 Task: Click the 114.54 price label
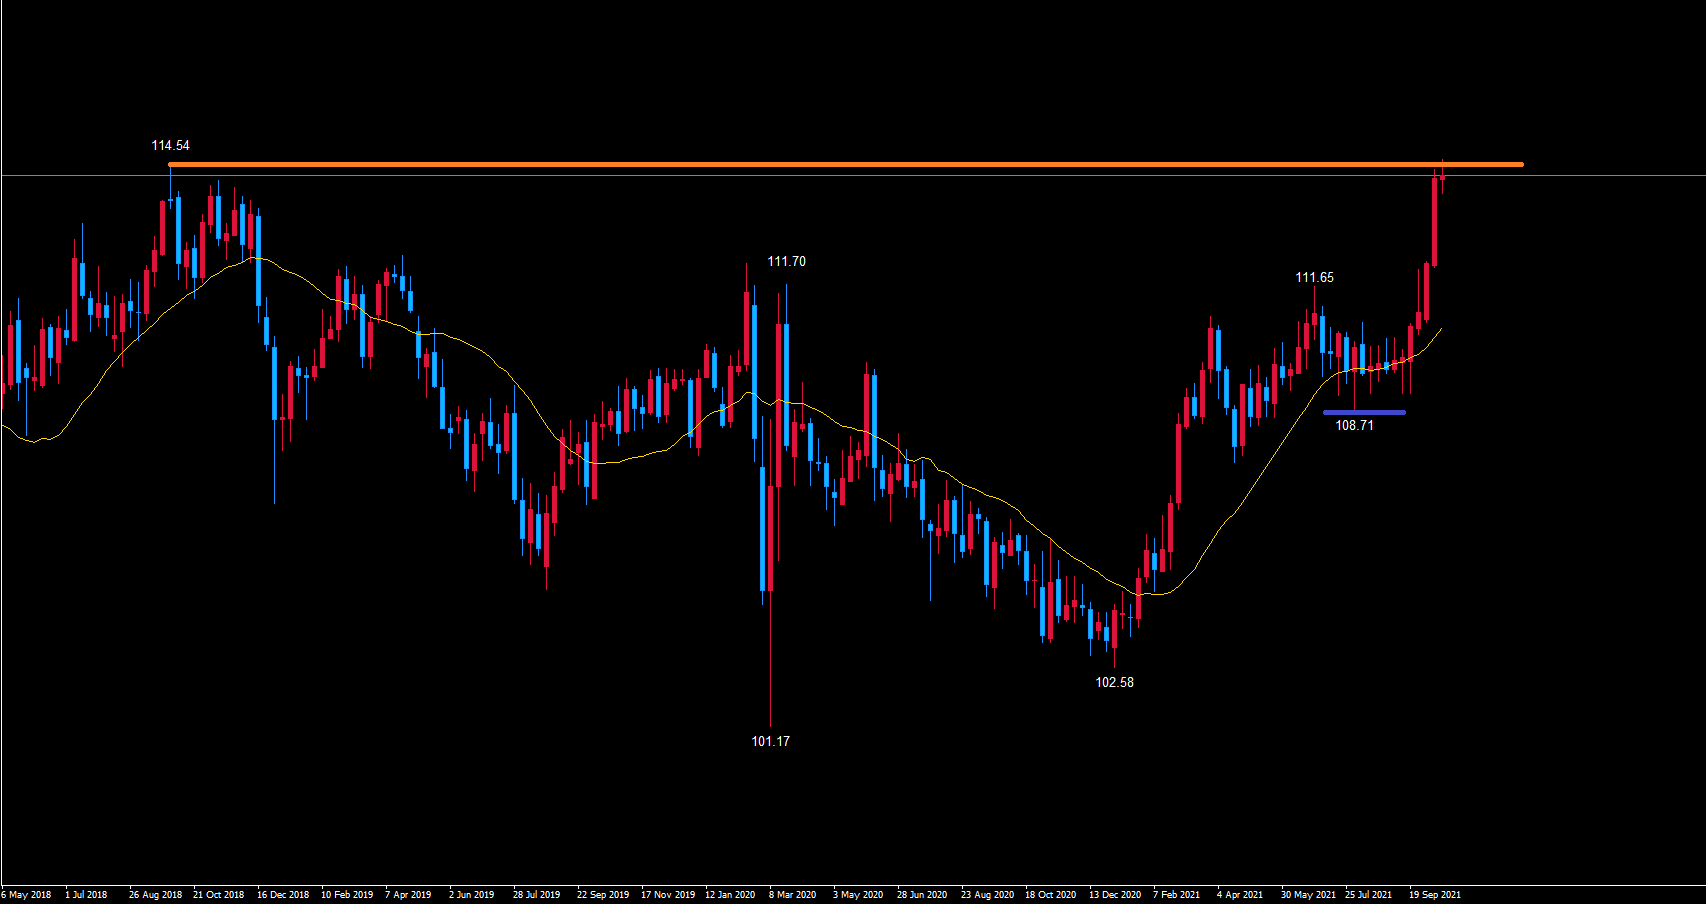coord(170,145)
